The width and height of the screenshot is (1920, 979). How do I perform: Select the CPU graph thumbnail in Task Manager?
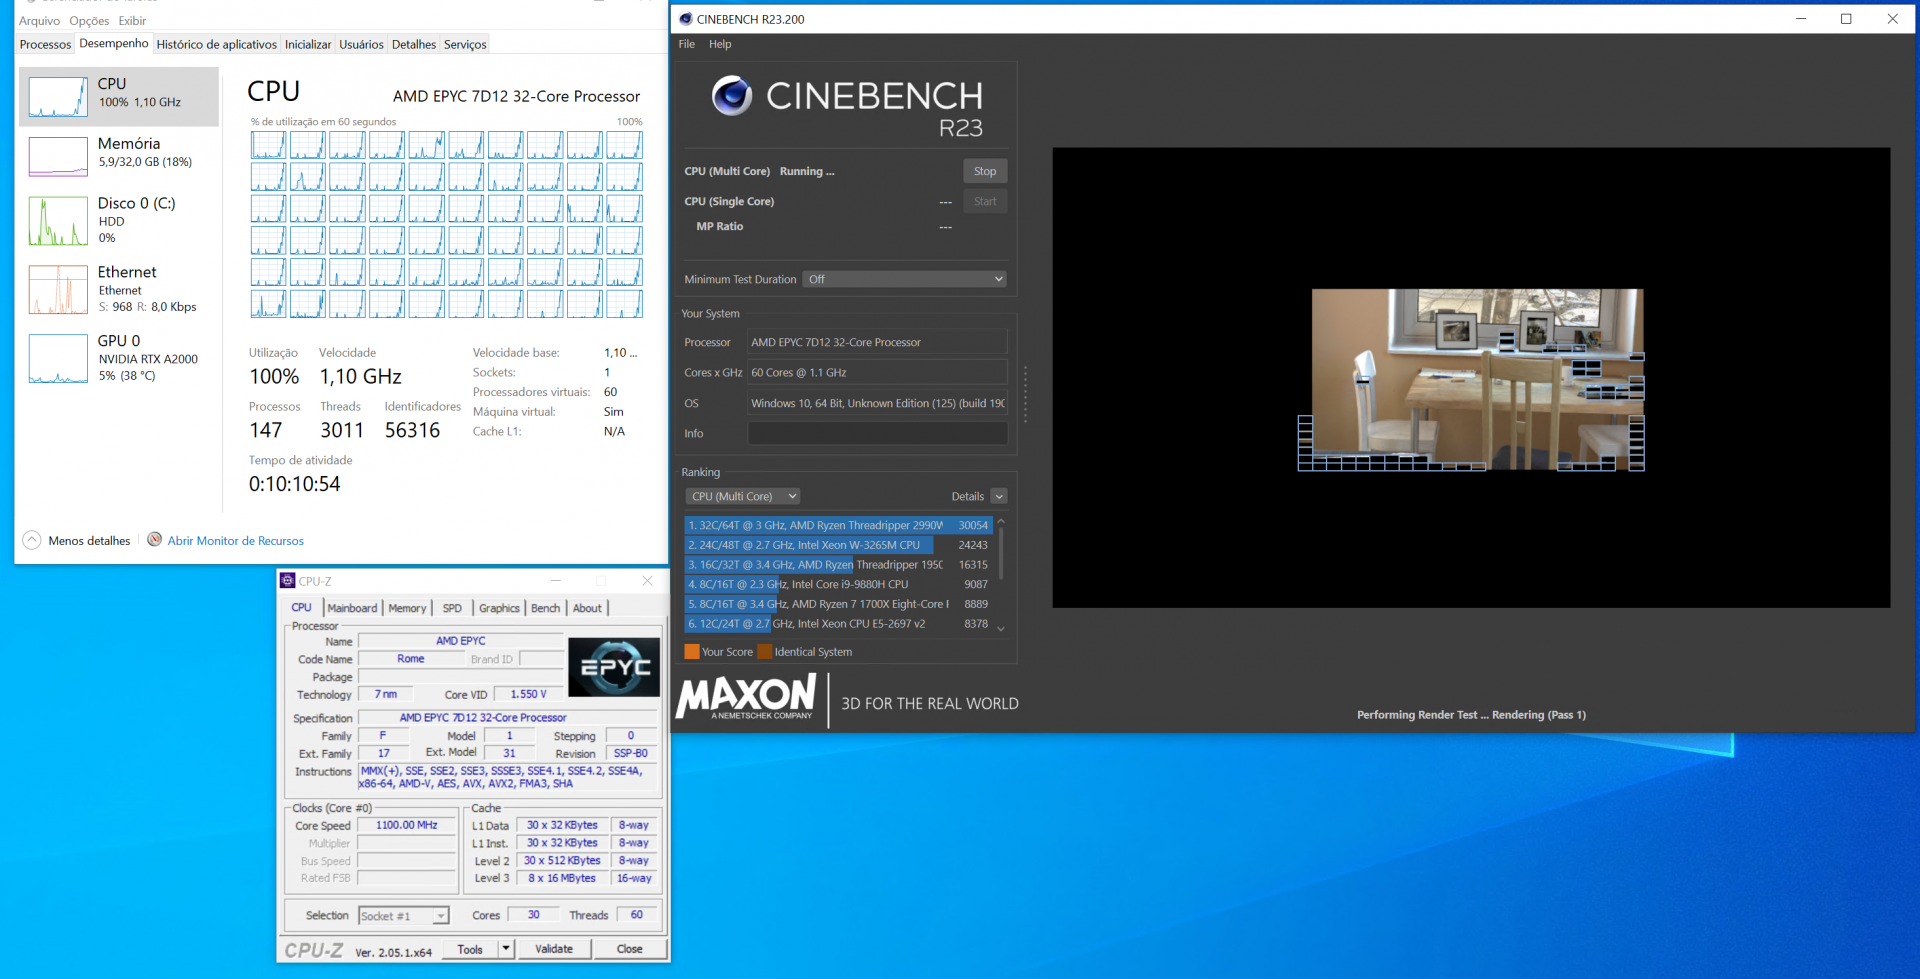58,97
